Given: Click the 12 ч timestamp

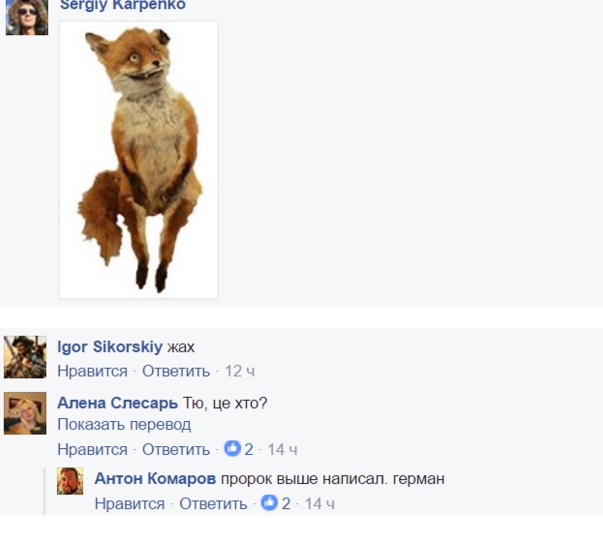Looking at the screenshot, I should tap(240, 371).
